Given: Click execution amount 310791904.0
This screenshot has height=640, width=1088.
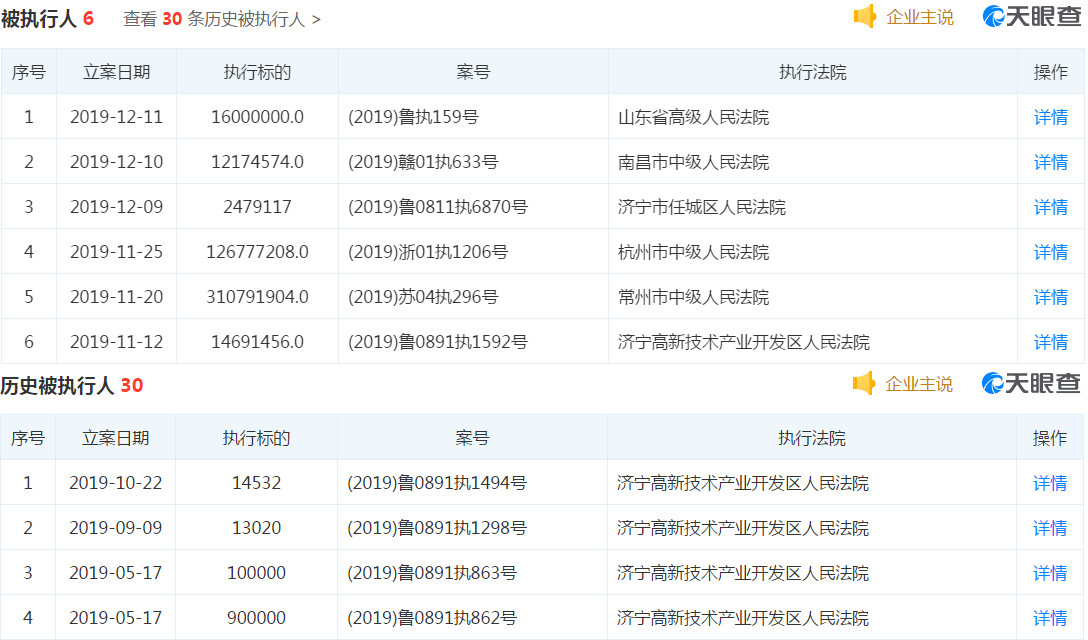Looking at the screenshot, I should point(257,297).
